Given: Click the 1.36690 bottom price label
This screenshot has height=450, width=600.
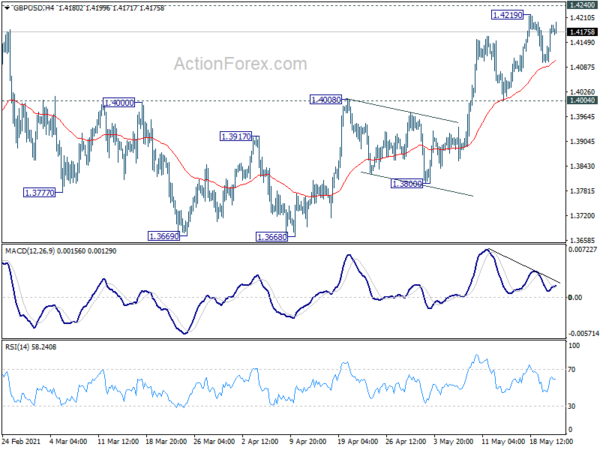Looking at the screenshot, I should pyautogui.click(x=164, y=236).
